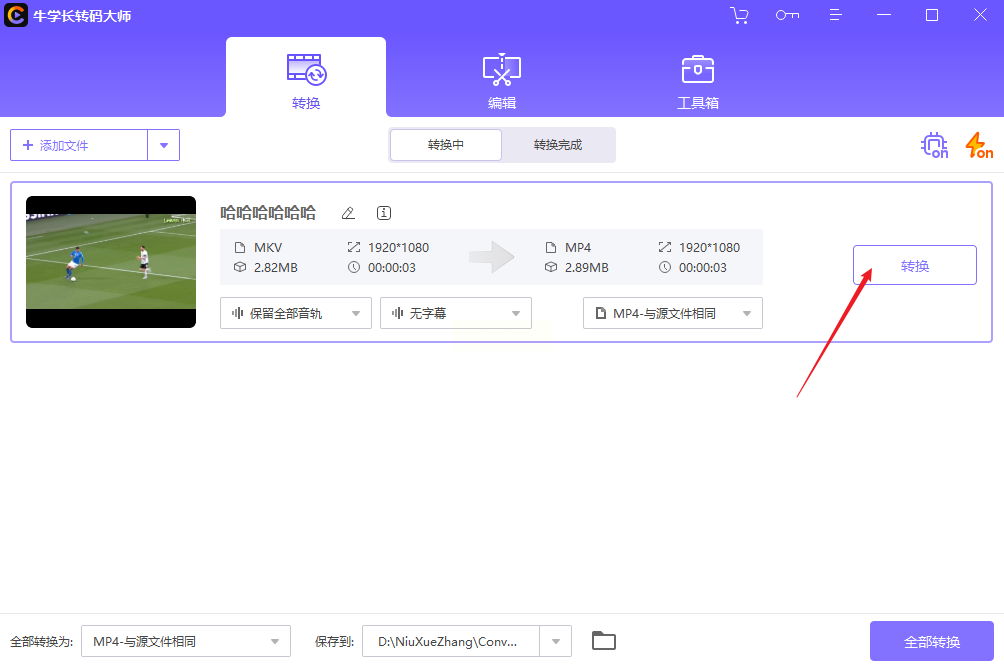Screen dimensions: 1004x664
Task: Click the source size 2.82MB
Action: click(x=276, y=268)
